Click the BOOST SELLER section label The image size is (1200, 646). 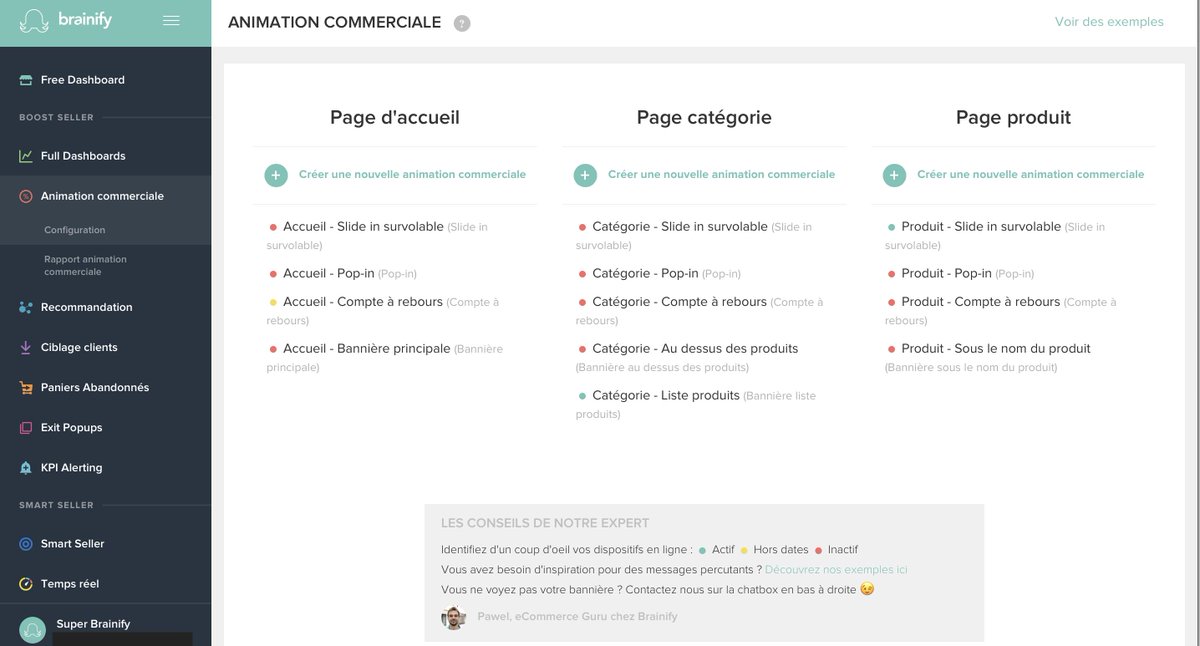(x=56, y=118)
